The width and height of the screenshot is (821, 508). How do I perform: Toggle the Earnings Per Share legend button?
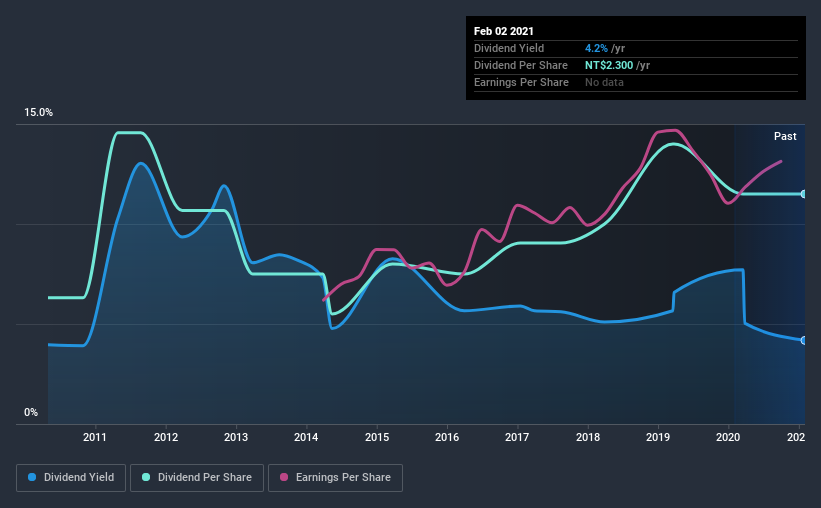335,478
